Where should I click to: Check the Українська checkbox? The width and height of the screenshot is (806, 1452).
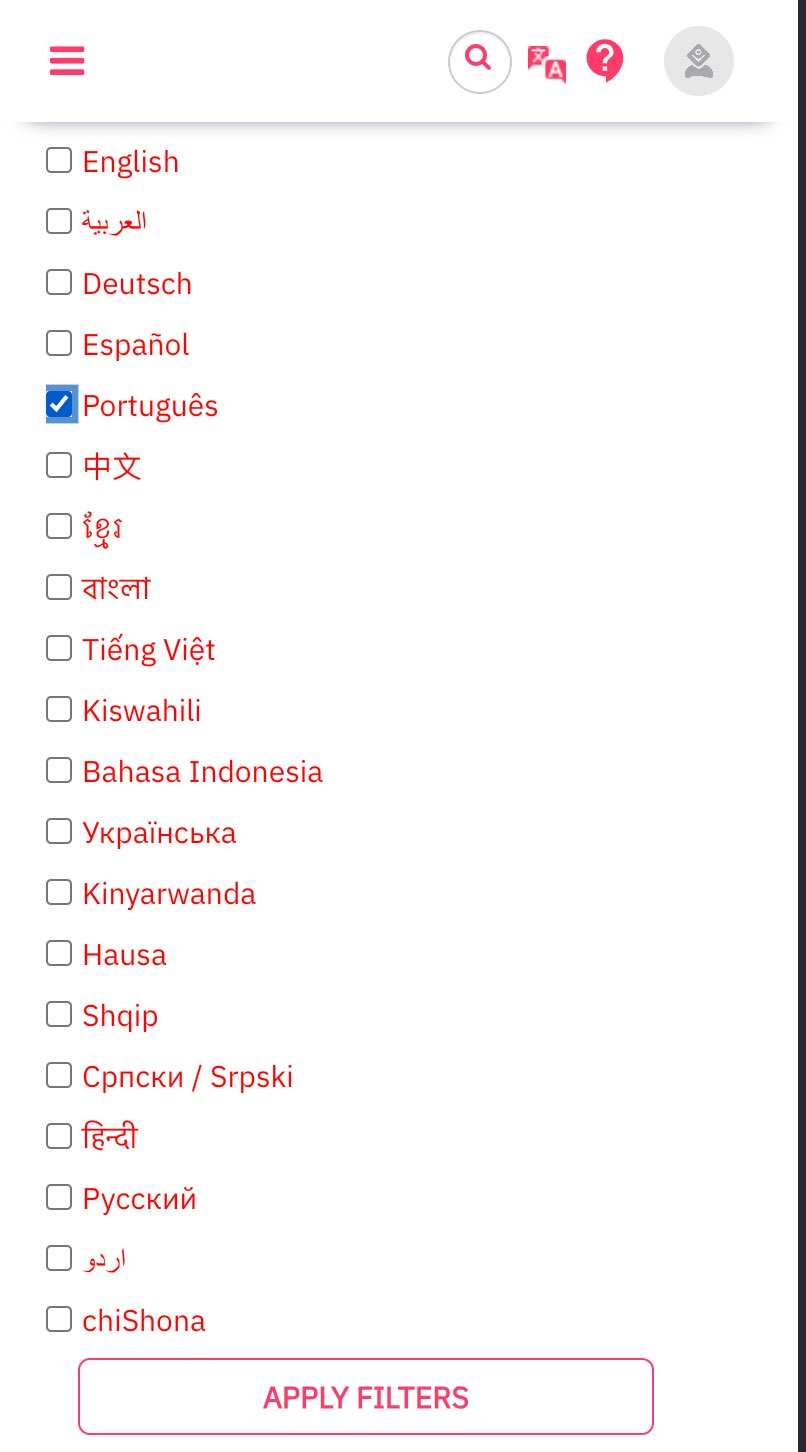point(59,831)
